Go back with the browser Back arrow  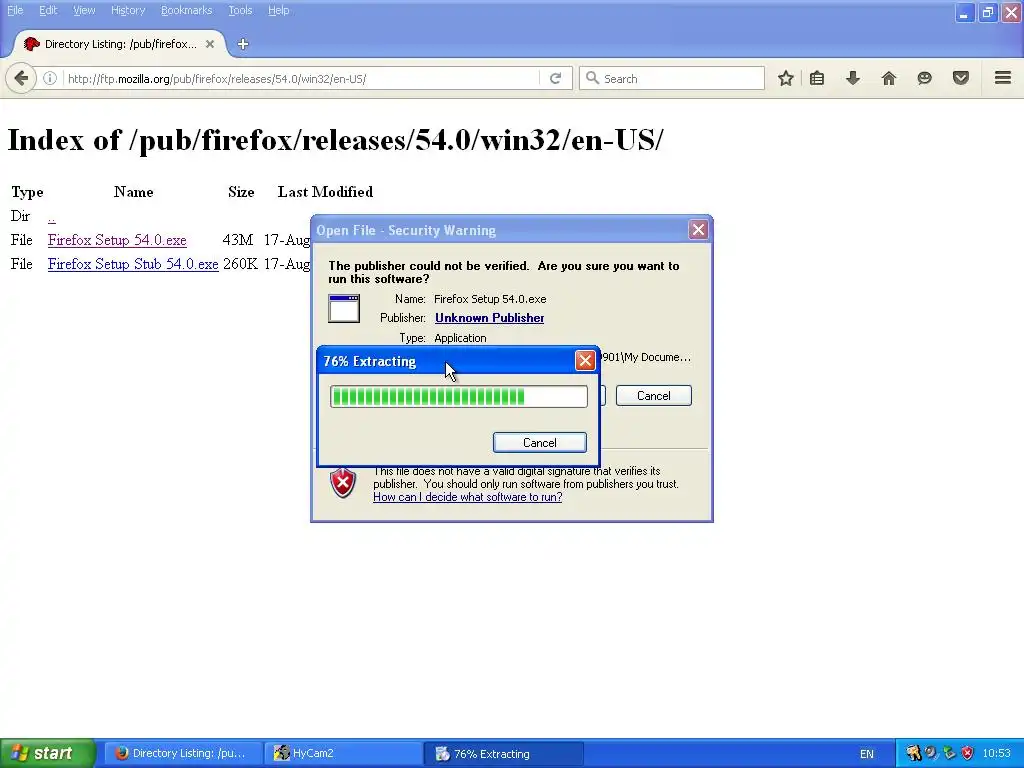click(x=21, y=78)
